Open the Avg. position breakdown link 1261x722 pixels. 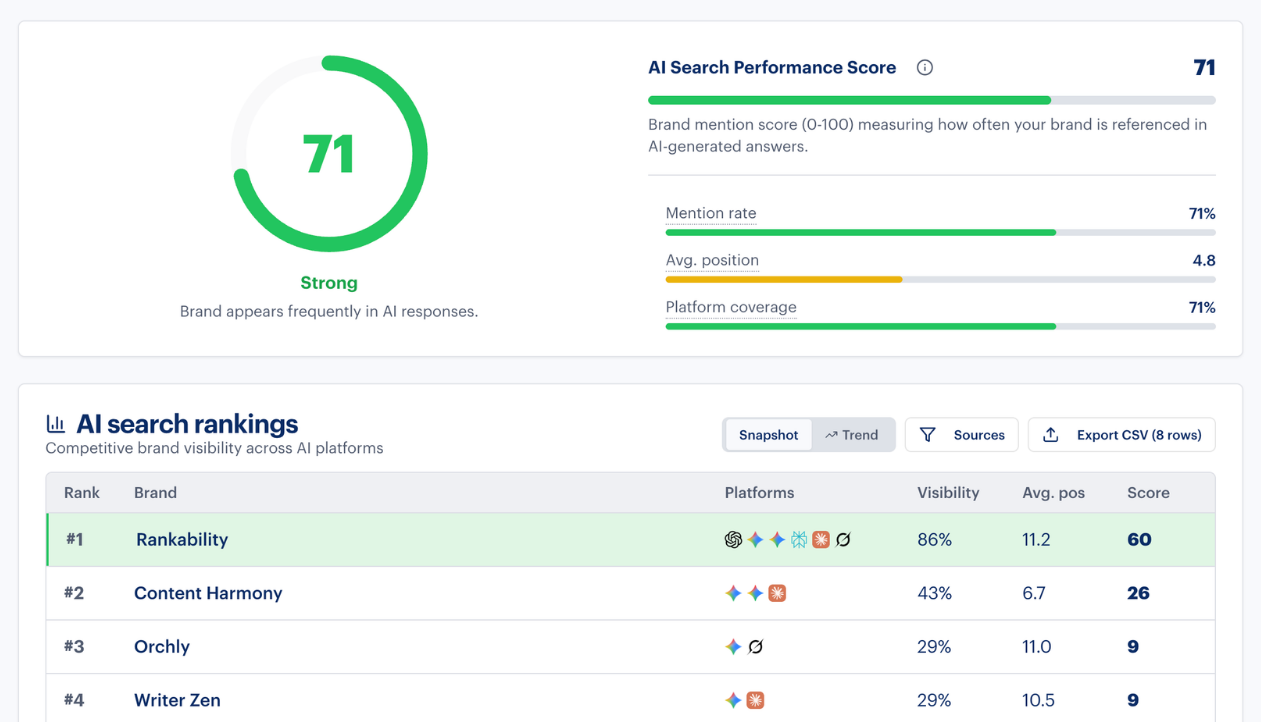coord(712,260)
